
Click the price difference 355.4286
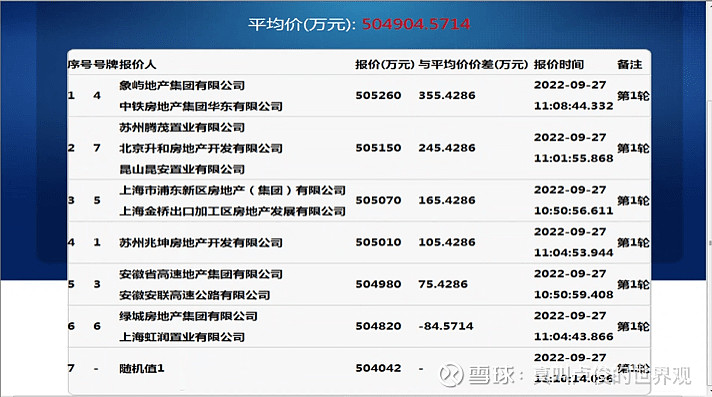[447, 95]
